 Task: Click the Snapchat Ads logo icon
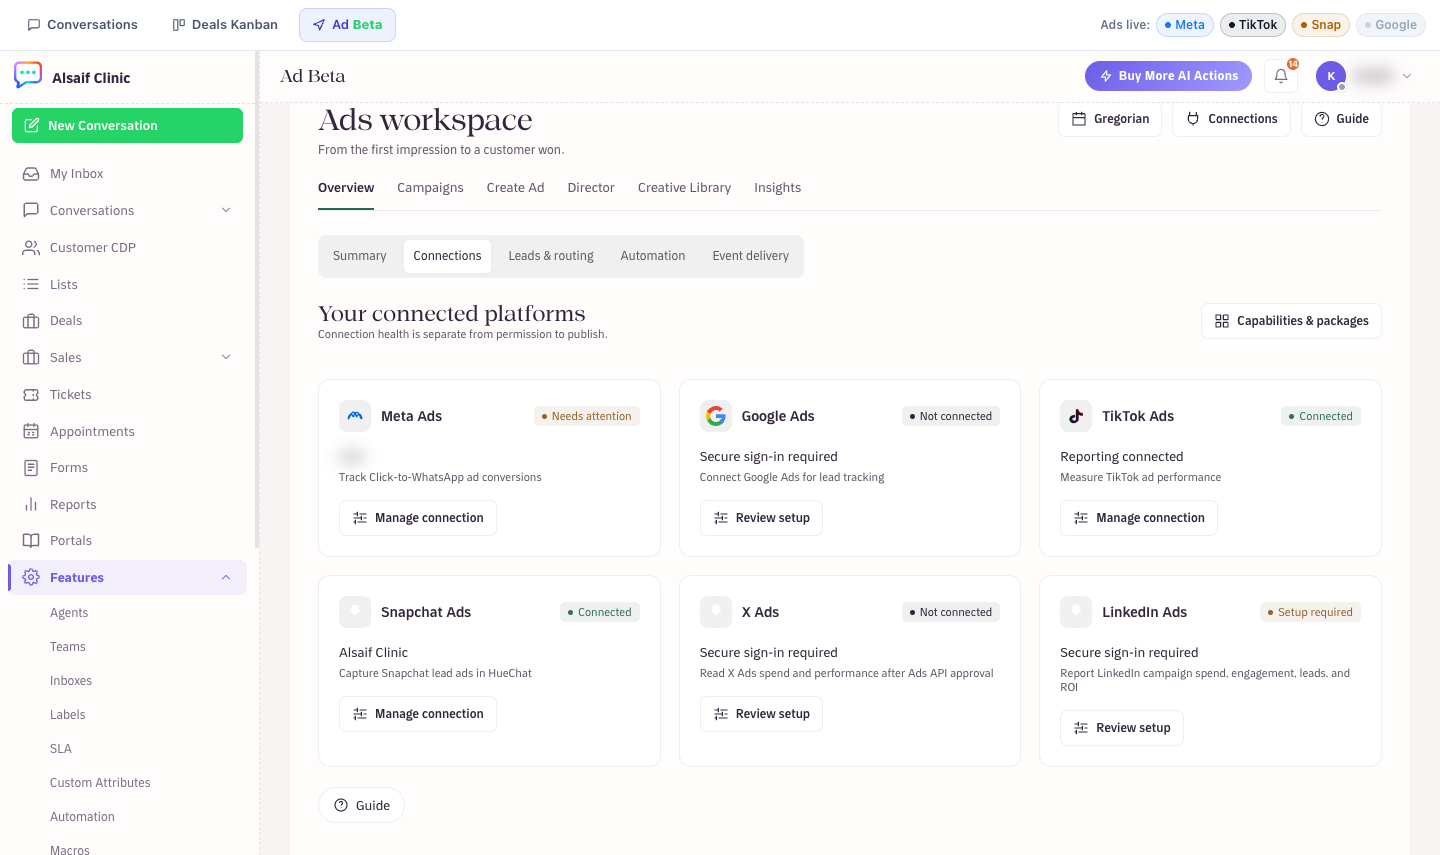coord(355,612)
